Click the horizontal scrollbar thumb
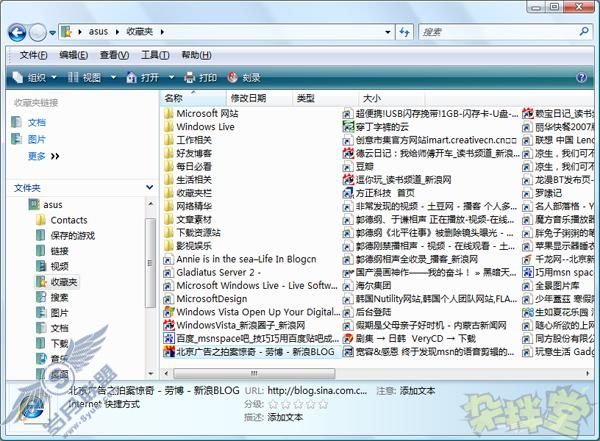This screenshot has width=600, height=441. (254, 373)
